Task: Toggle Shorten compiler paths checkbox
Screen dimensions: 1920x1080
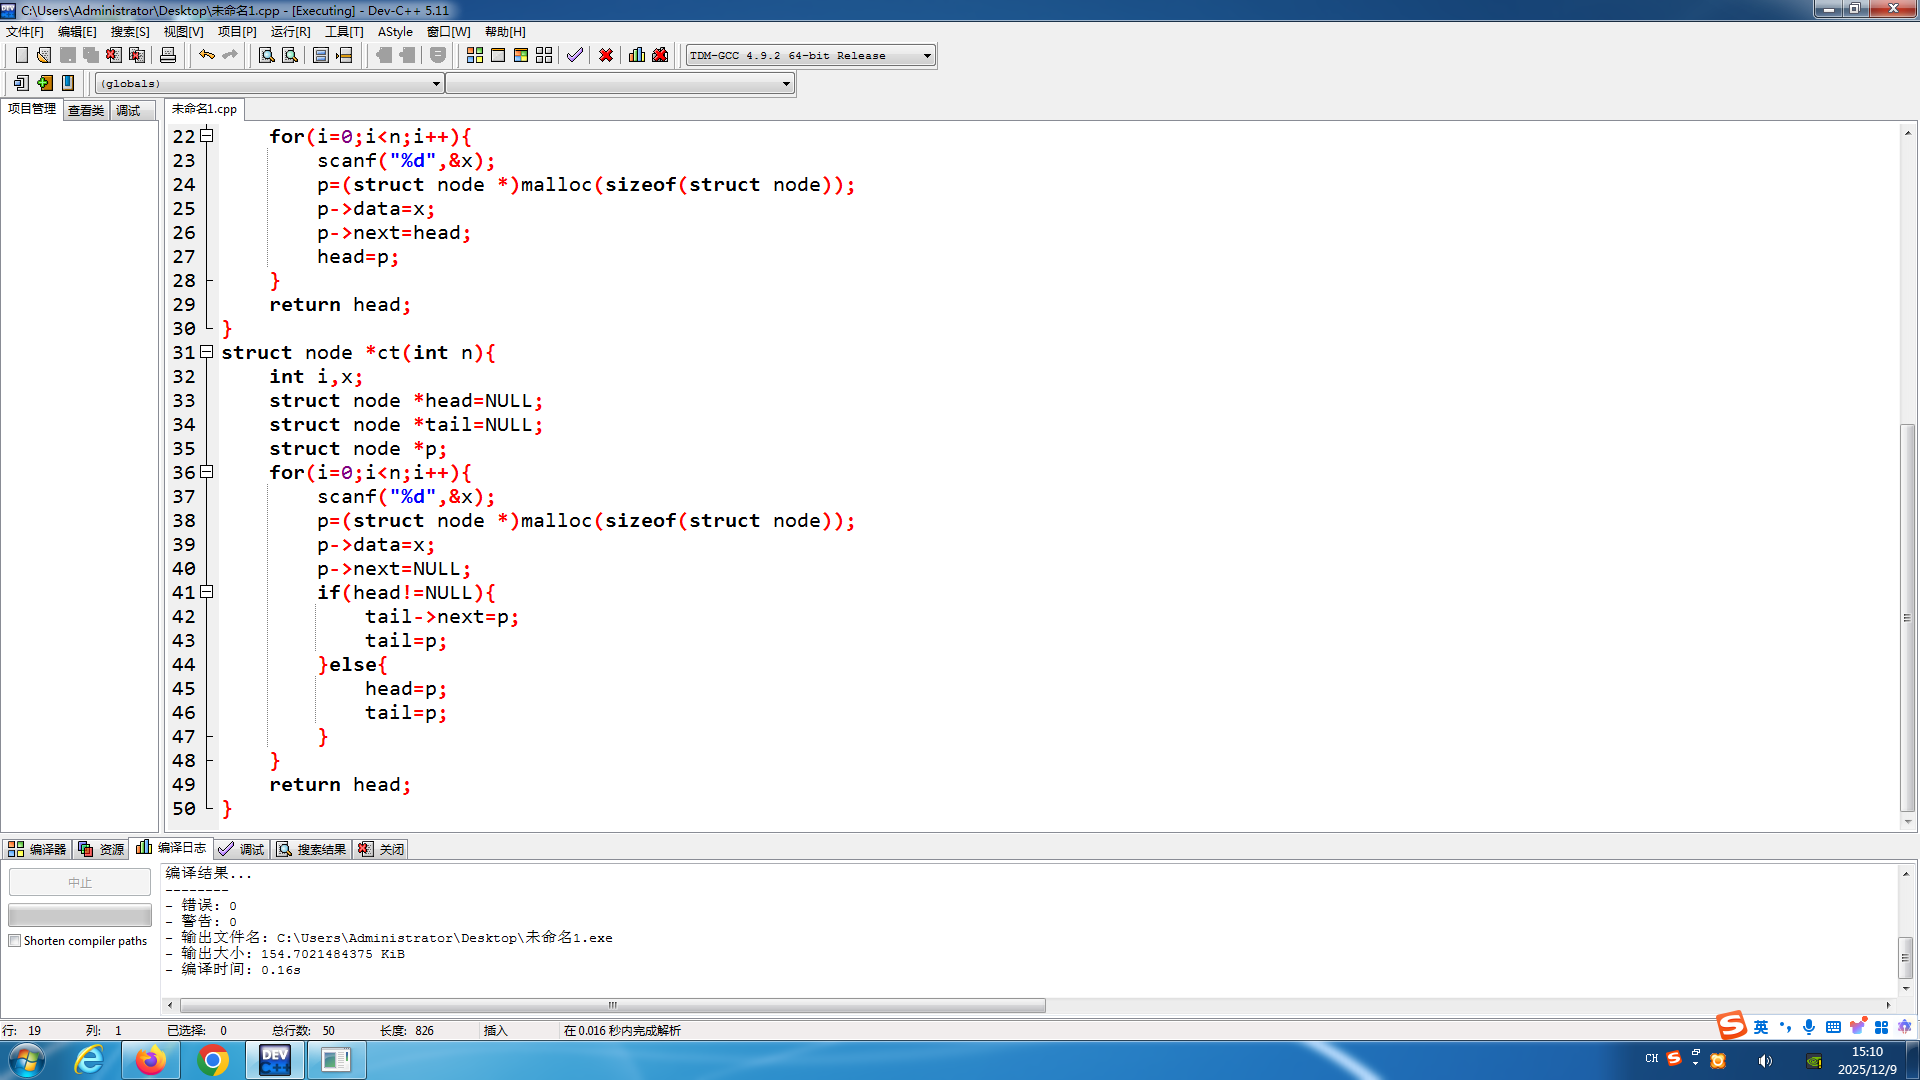Action: coord(15,941)
